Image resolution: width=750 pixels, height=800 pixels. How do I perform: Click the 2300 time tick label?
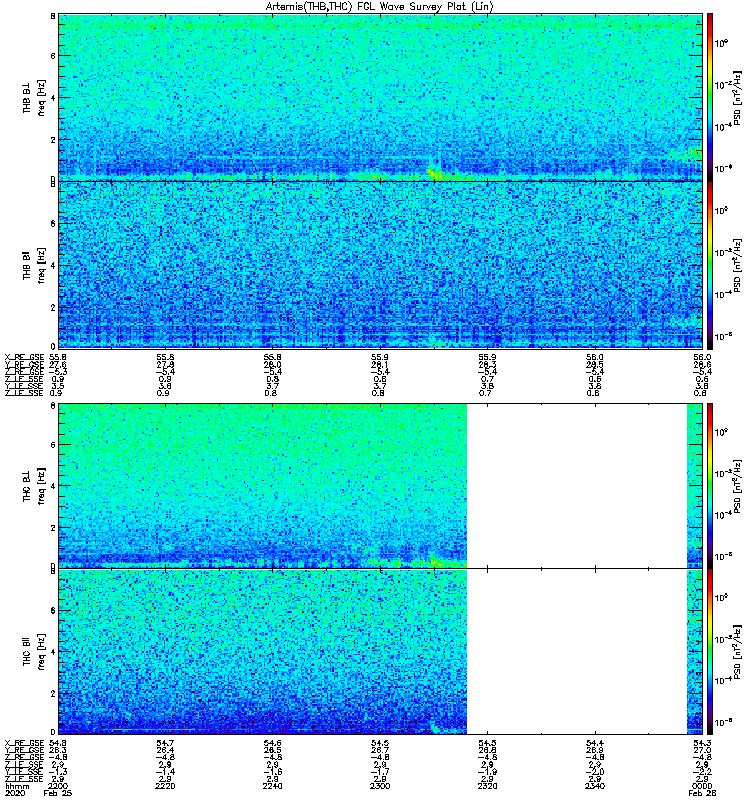click(x=380, y=786)
